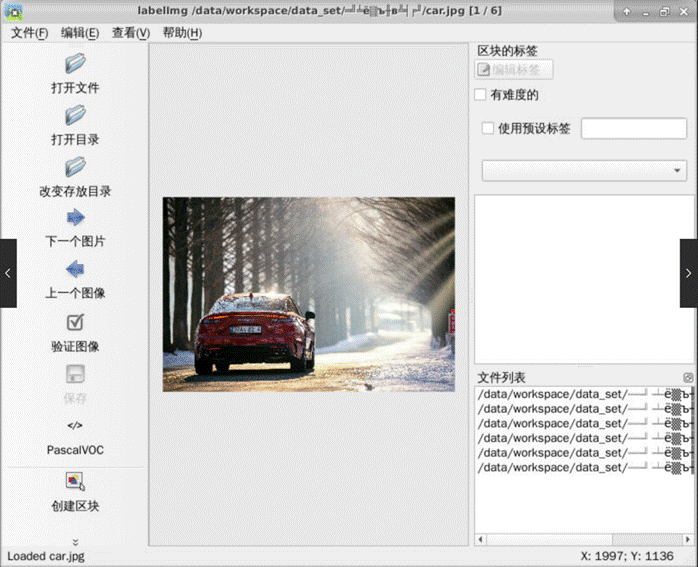Viewport: 698px width, 567px height.
Task: Click the title bar keep-above arrow icon
Action: [x=627, y=12]
